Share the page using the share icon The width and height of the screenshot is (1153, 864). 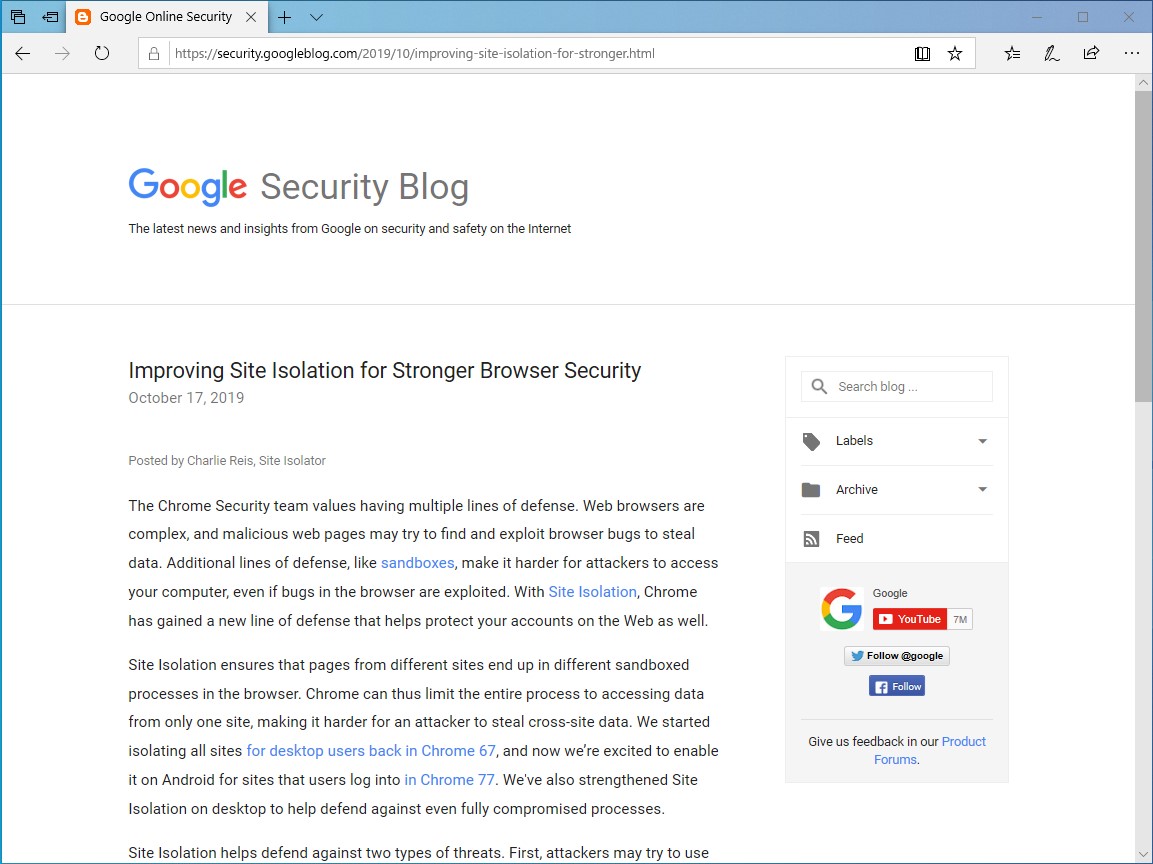[1091, 53]
